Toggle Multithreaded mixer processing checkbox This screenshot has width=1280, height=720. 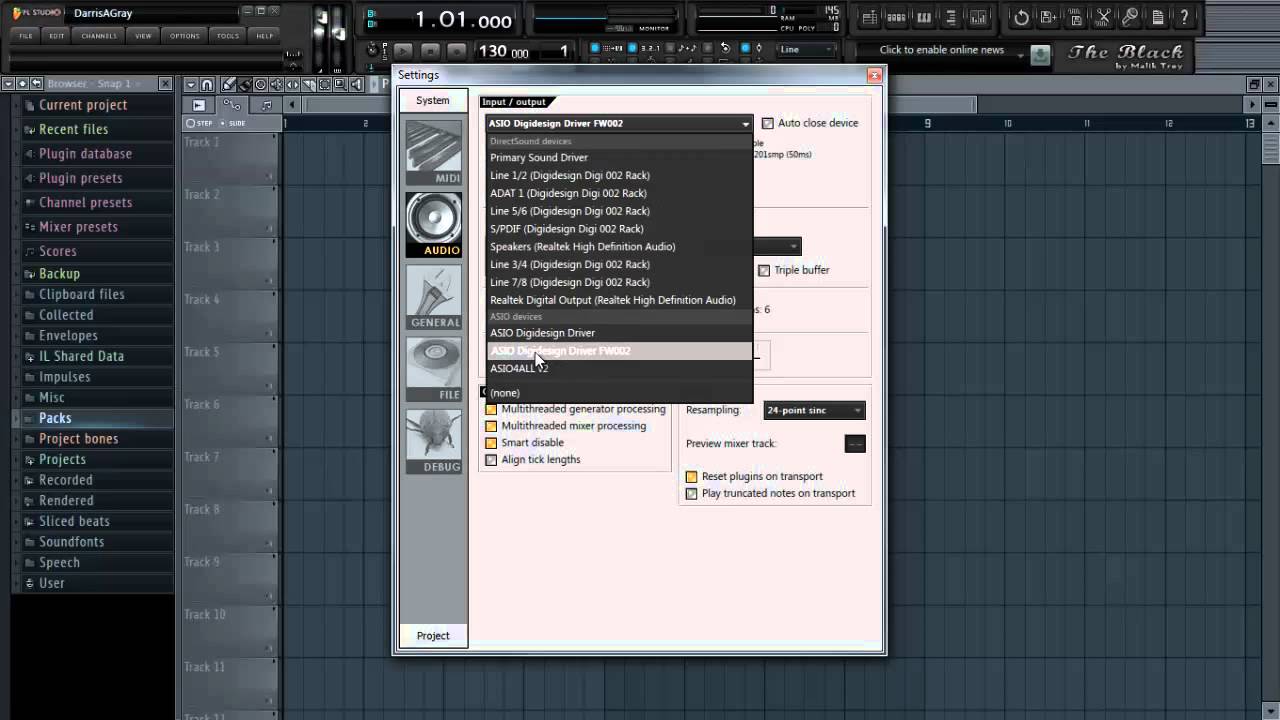click(491, 426)
